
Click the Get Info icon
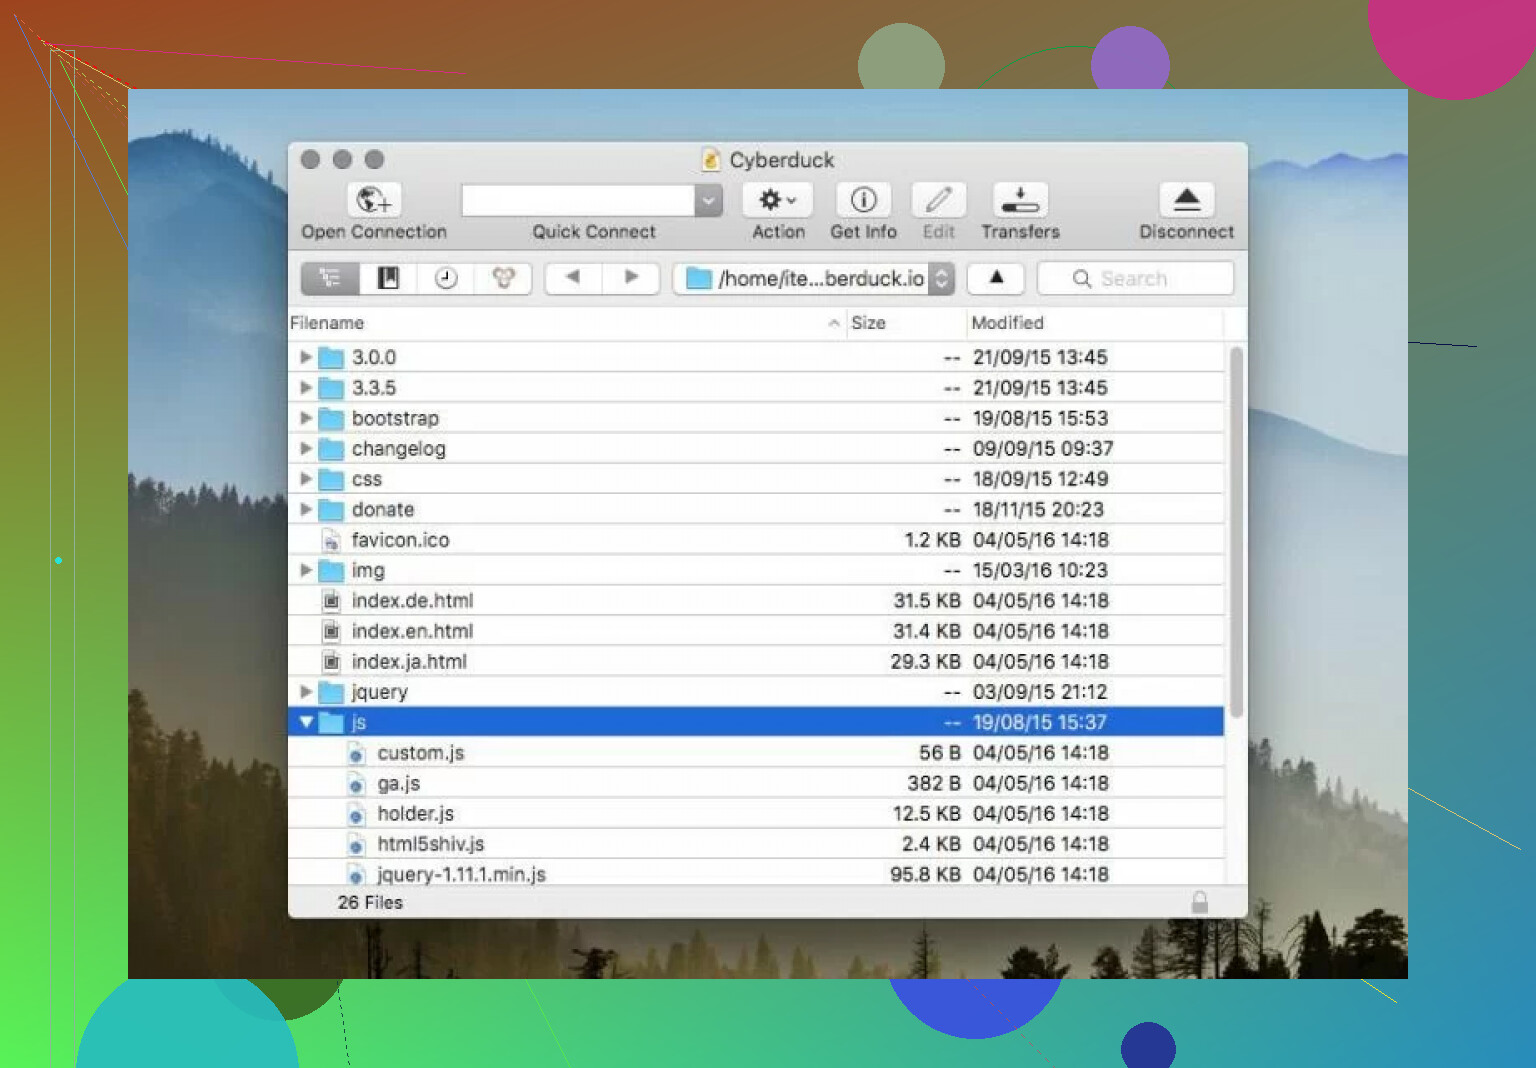point(863,200)
